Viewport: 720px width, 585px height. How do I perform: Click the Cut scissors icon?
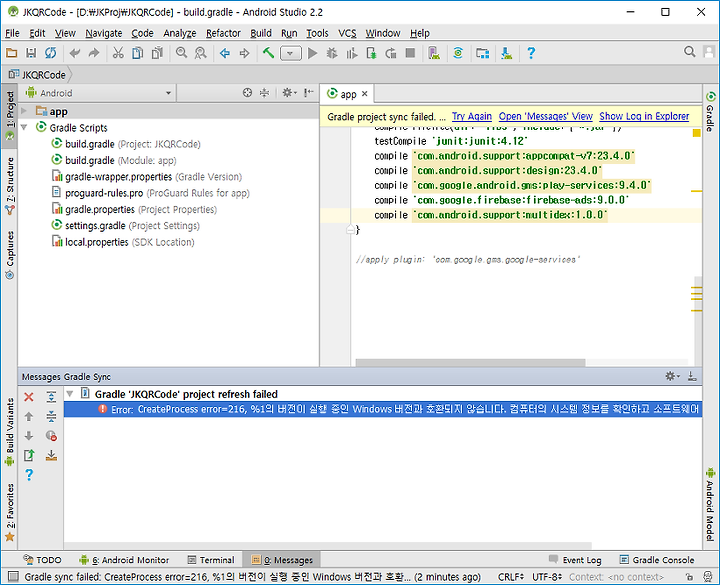[118, 53]
